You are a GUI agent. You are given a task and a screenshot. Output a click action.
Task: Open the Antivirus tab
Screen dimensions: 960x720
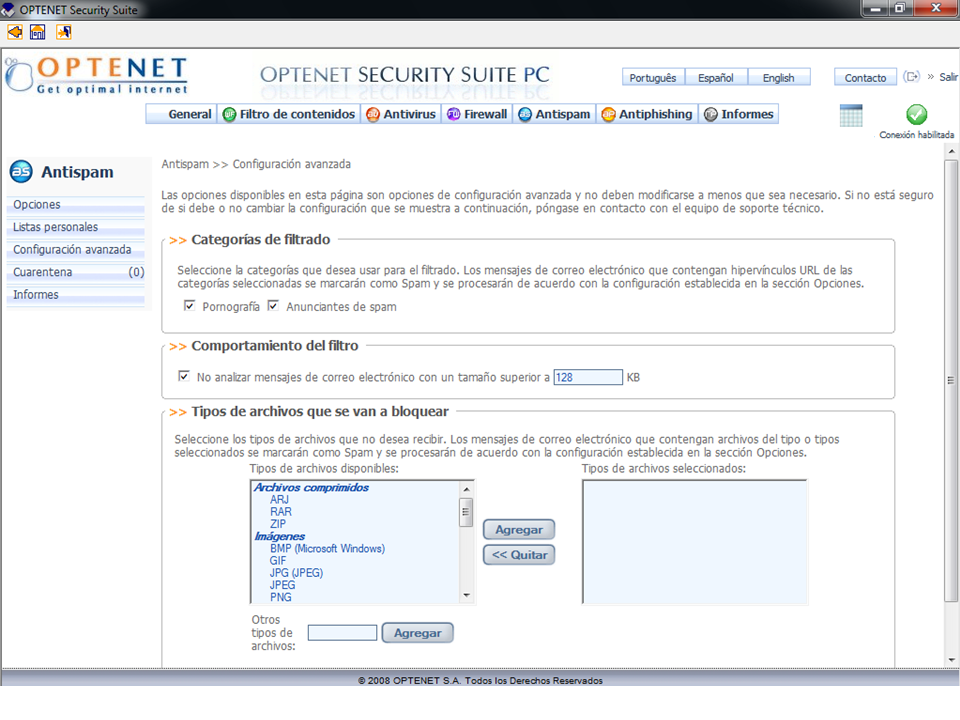[x=401, y=114]
